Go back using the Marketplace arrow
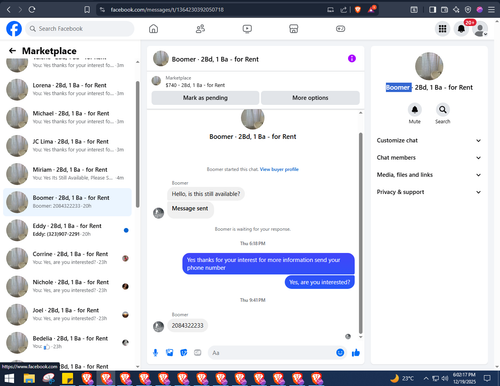Screen dimensions: 500x386 12,51
